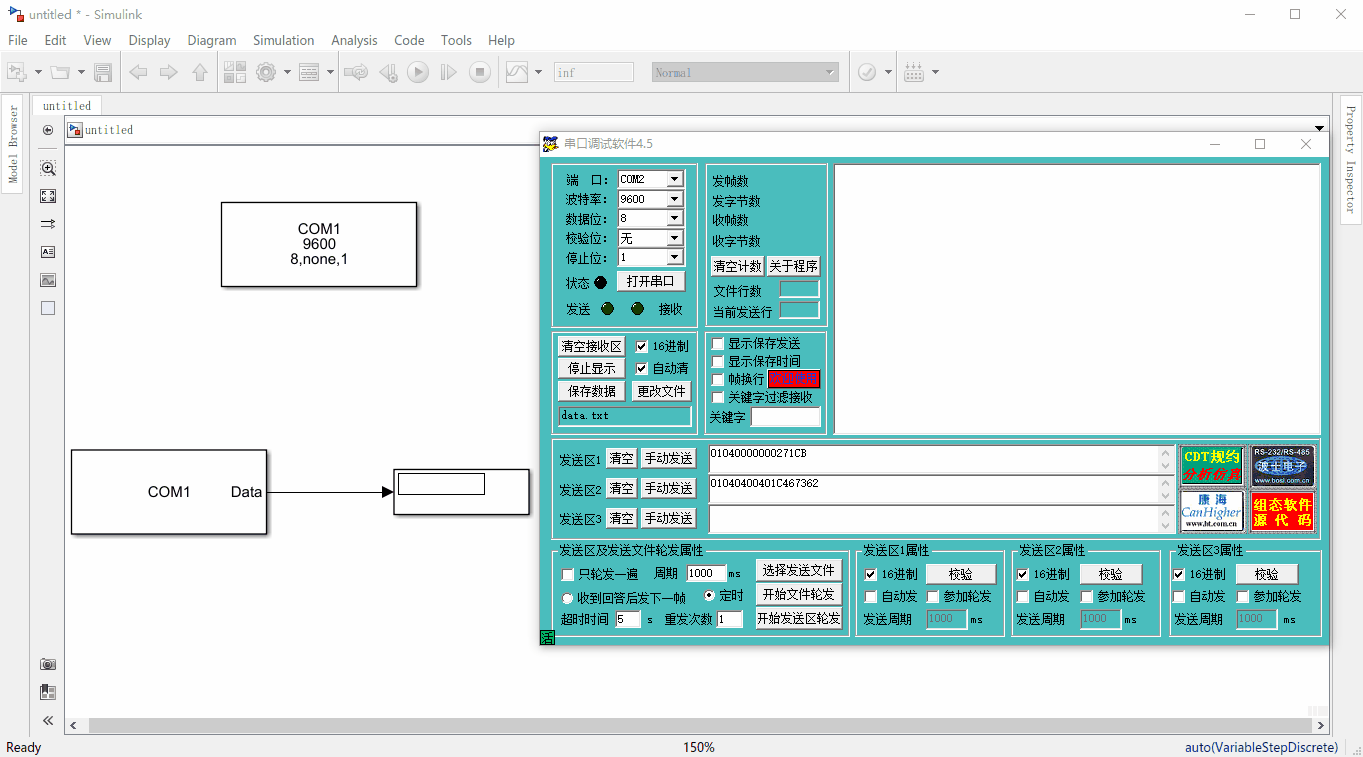Open the 端口 COM2 dropdown
Image resolution: width=1363 pixels, height=757 pixels.
click(x=674, y=179)
